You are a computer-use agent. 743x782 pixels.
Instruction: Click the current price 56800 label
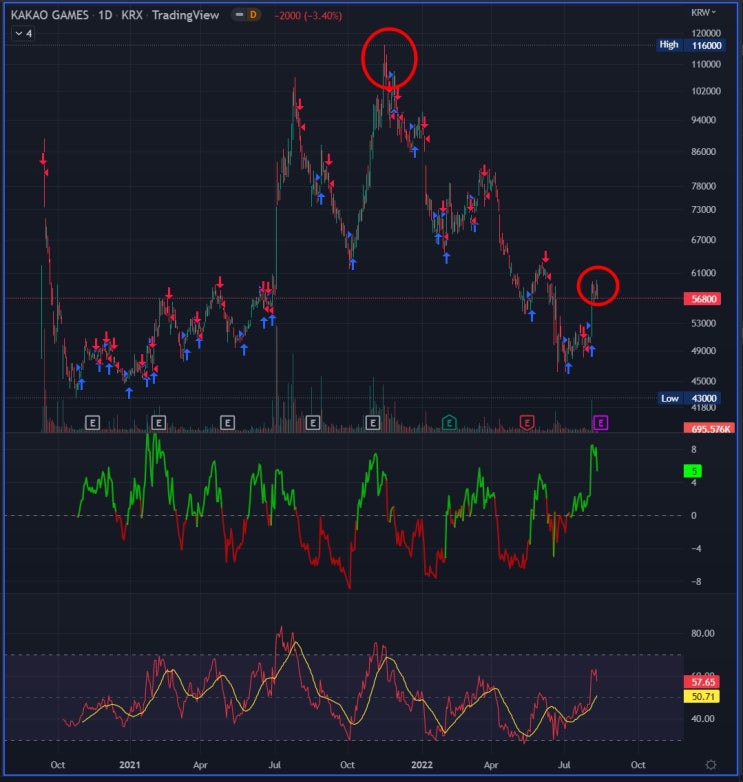coord(704,299)
